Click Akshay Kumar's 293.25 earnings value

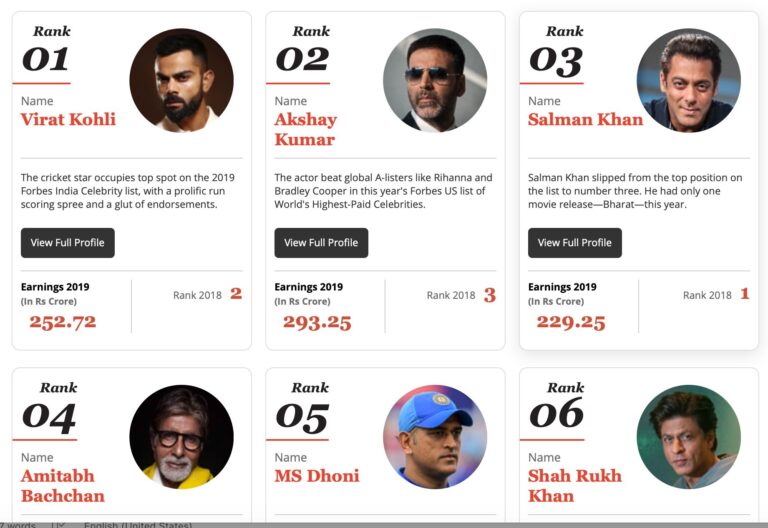click(x=317, y=322)
